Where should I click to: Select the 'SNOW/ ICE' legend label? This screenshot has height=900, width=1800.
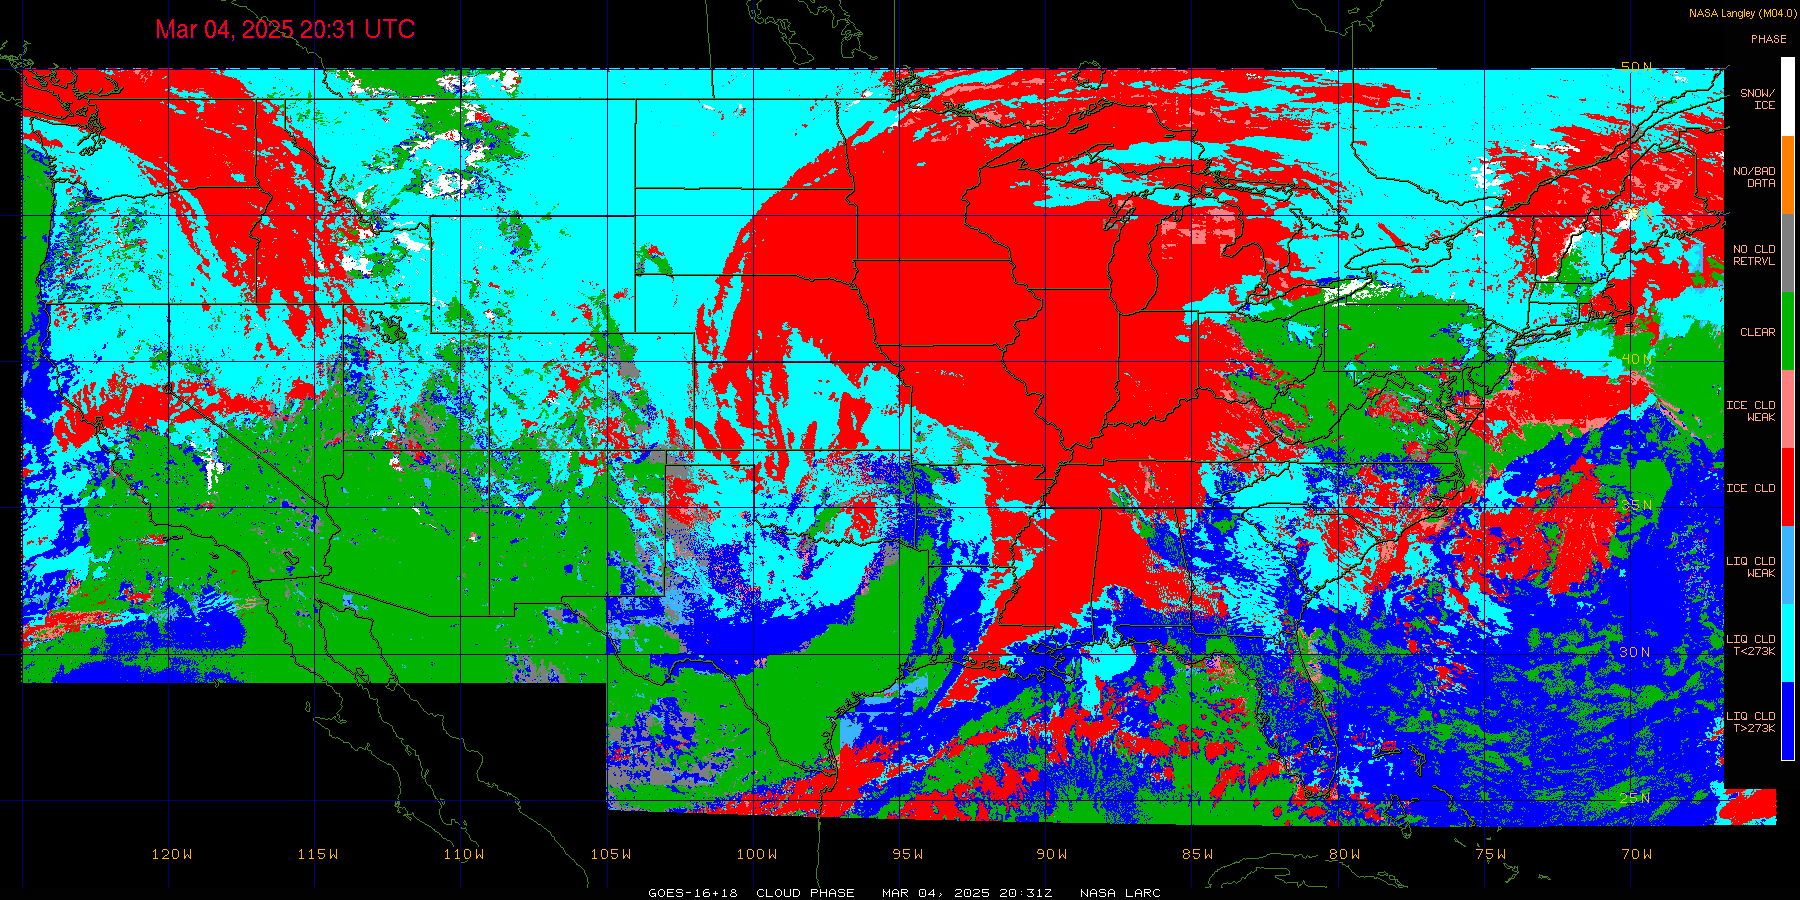pyautogui.click(x=1757, y=99)
